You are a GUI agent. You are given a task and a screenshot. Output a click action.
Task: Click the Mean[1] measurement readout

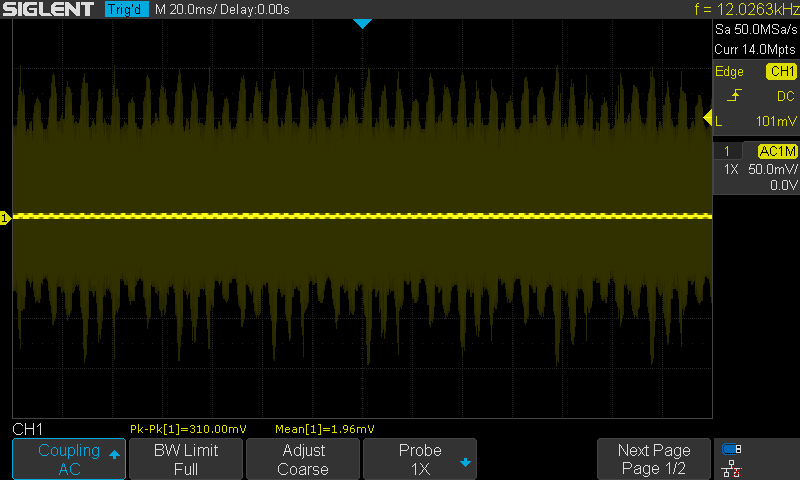click(324, 428)
